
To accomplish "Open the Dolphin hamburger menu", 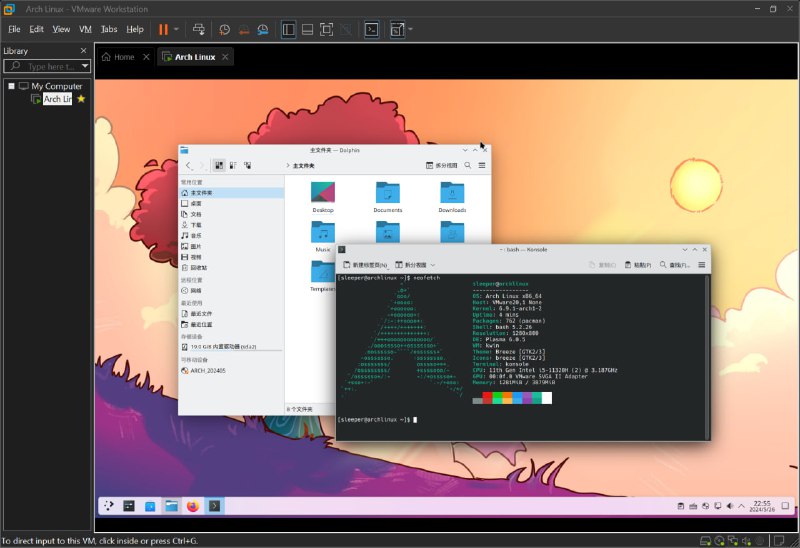I will click(482, 165).
